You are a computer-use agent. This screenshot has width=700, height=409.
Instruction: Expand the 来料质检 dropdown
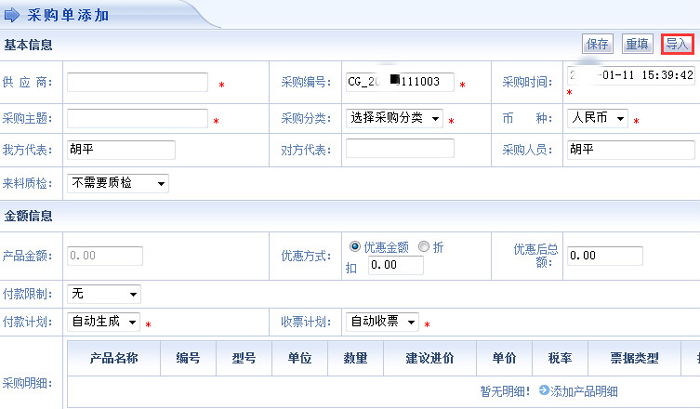(x=118, y=183)
